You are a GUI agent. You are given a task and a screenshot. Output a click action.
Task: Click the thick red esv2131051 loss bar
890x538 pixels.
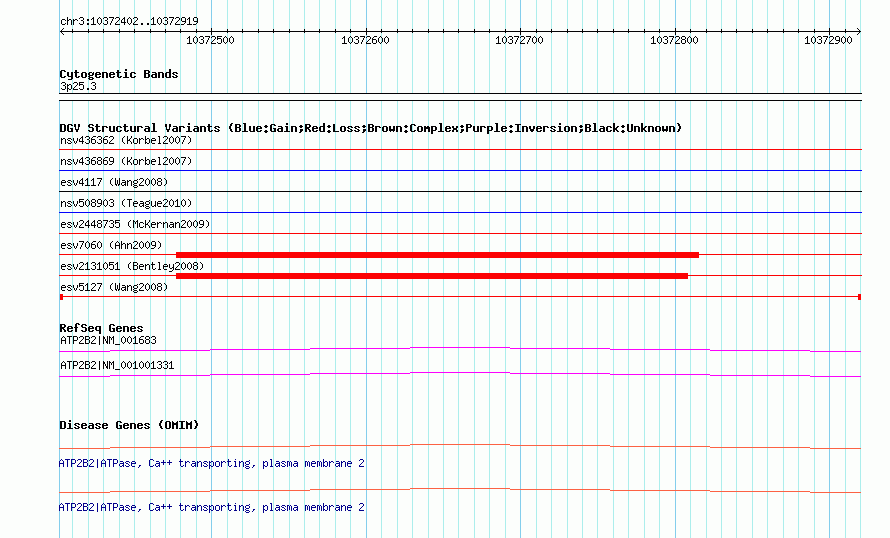tap(432, 276)
